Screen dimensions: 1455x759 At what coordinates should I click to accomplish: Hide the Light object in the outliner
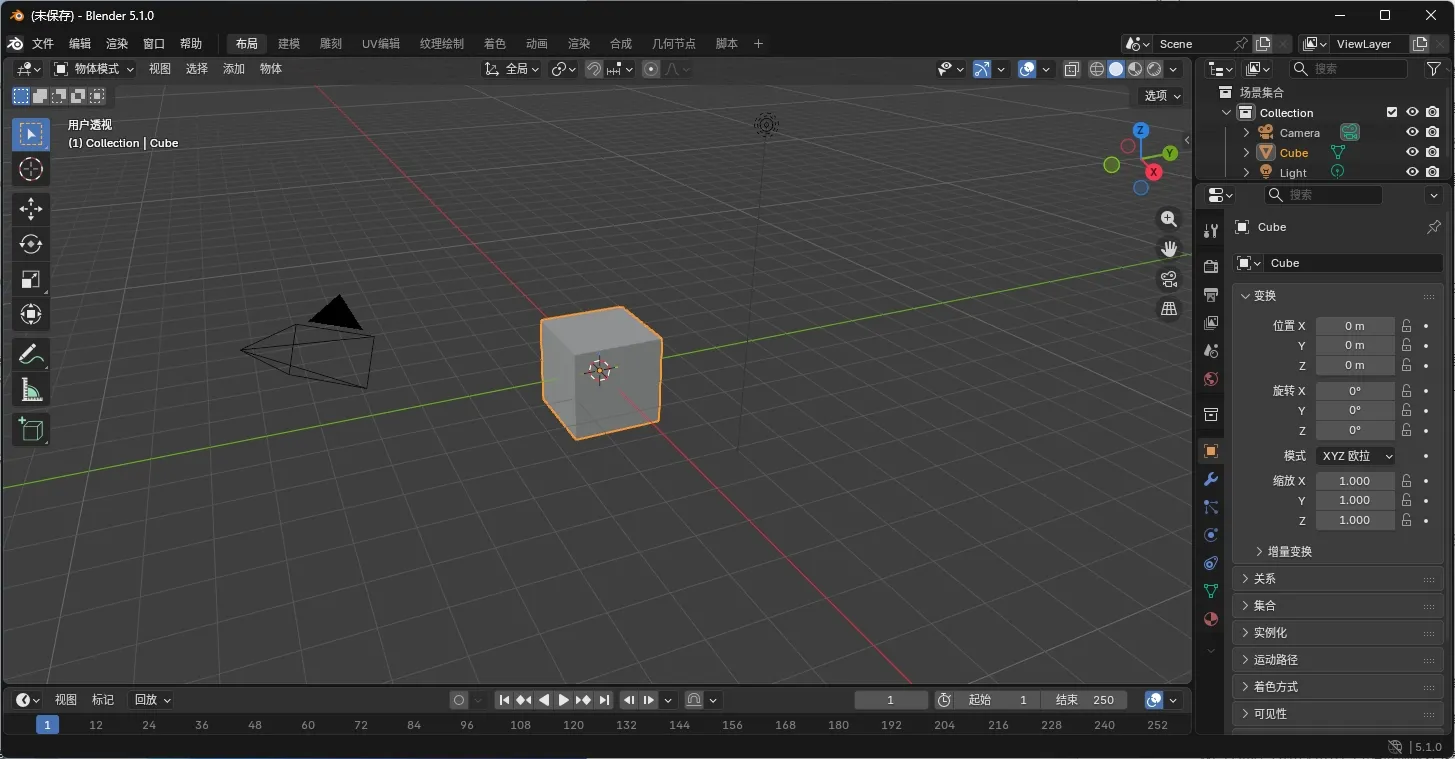click(x=1412, y=171)
